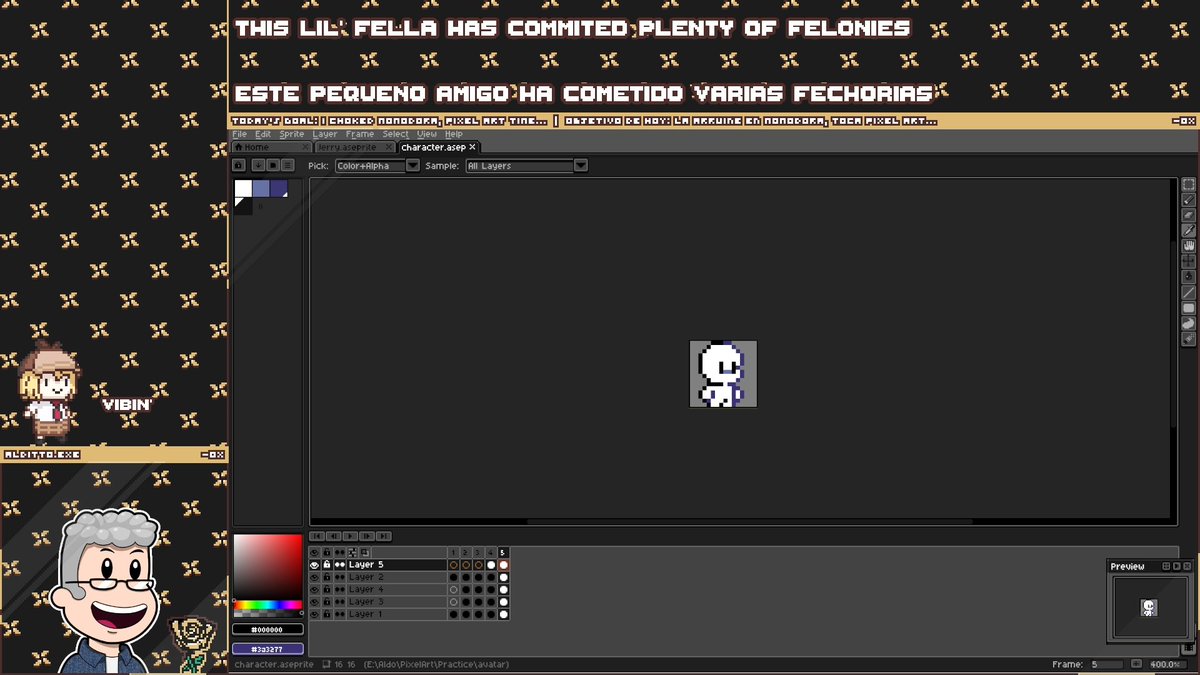The image size is (1200, 675).
Task: Toggle all layers lock in timeline header
Action: point(327,552)
